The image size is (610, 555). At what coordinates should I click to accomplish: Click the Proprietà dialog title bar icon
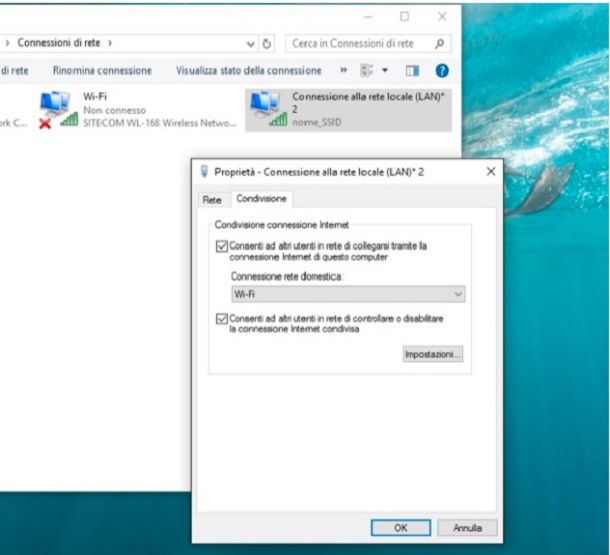pyautogui.click(x=204, y=171)
